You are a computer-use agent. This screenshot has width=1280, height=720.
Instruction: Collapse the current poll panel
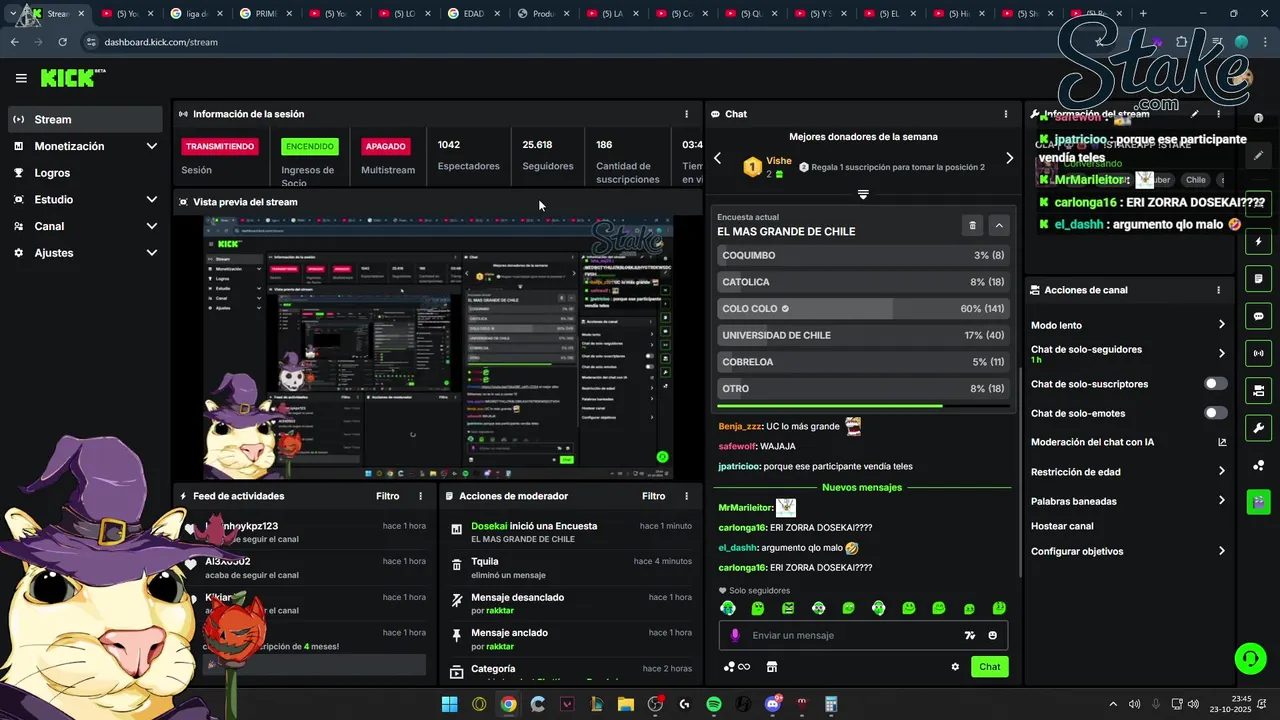999,225
